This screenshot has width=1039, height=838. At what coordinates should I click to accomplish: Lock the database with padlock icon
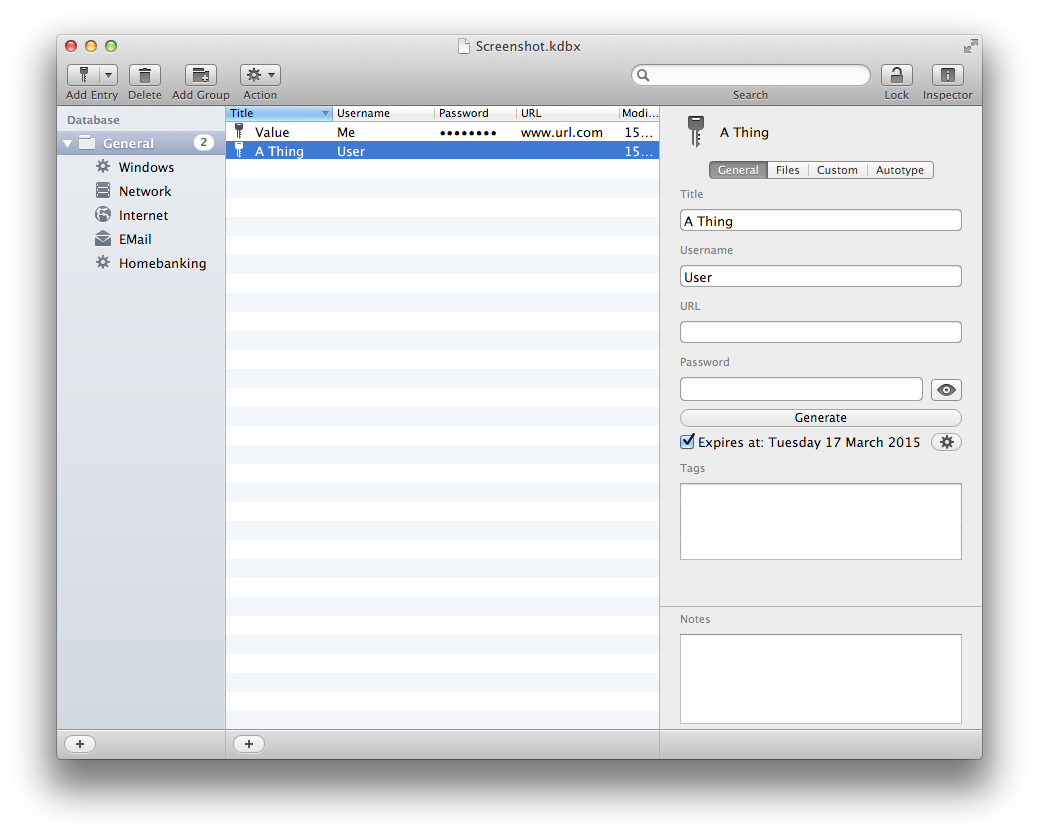coord(896,75)
